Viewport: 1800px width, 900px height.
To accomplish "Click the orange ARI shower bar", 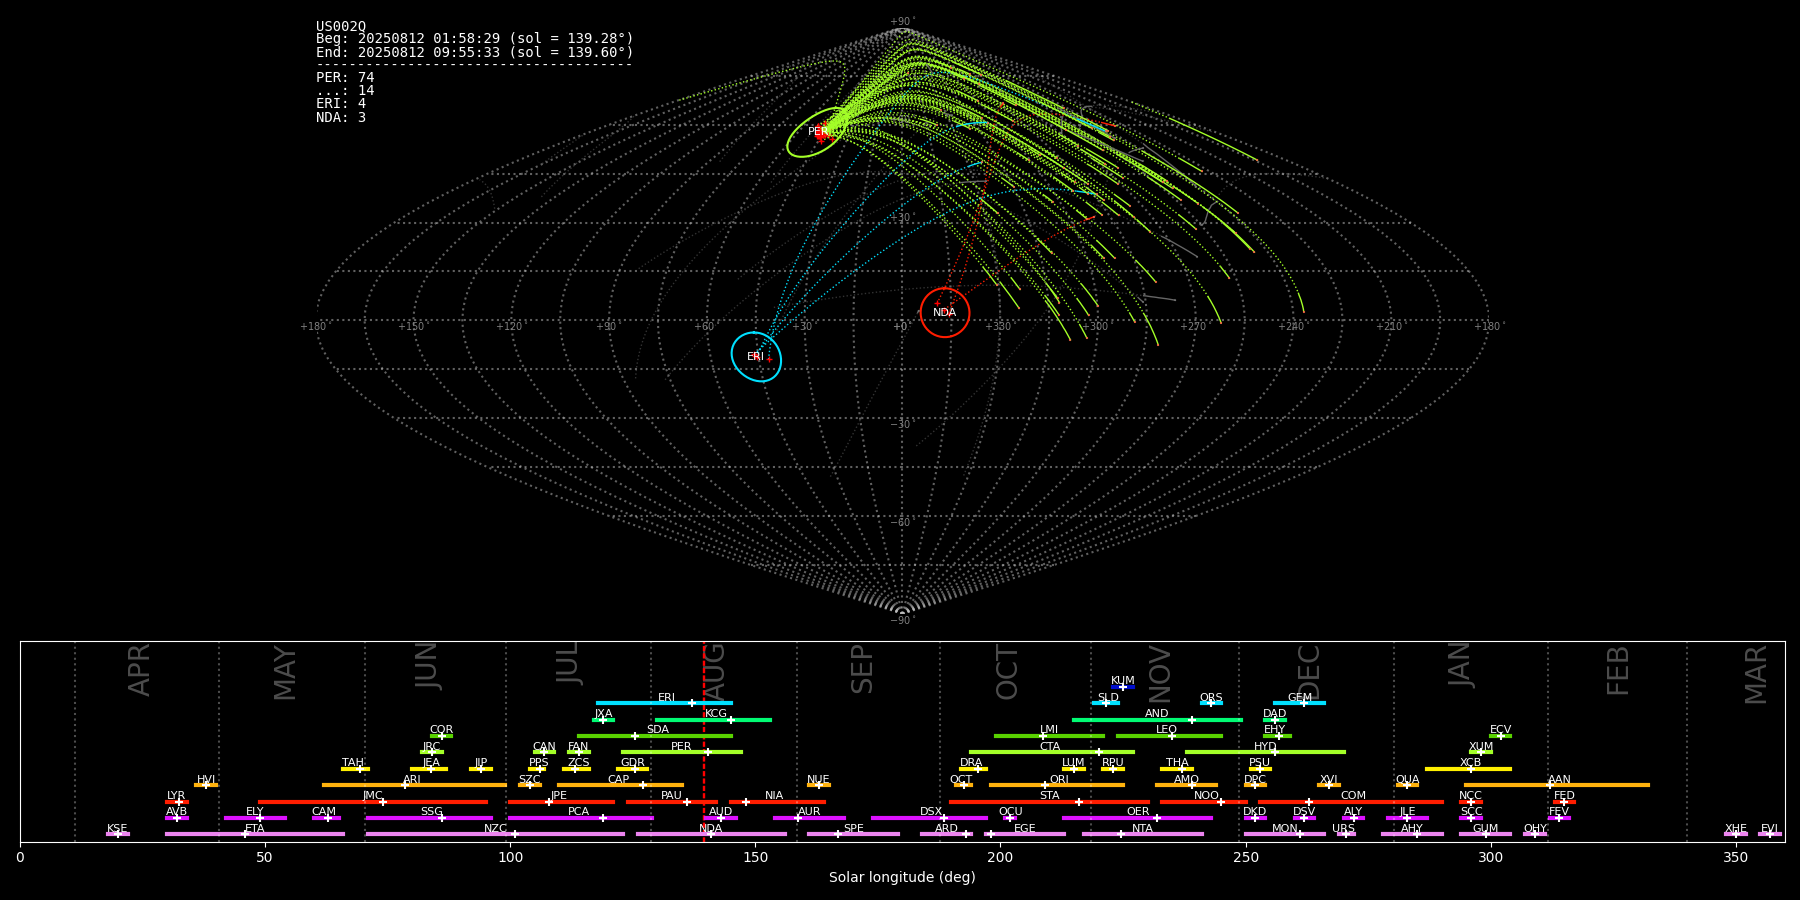I will (x=414, y=785).
